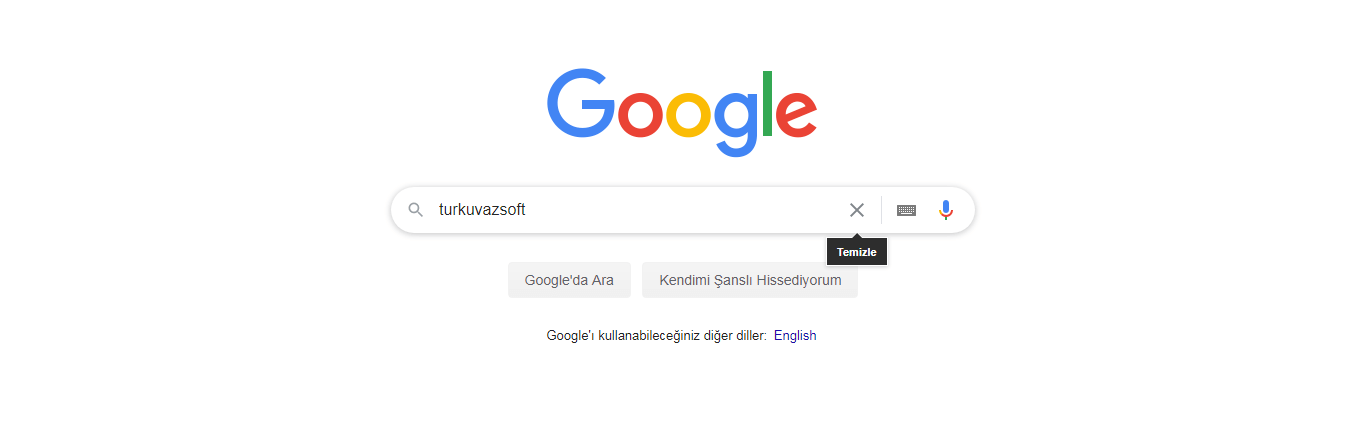This screenshot has height=424, width=1365.
Task: Clear the search box with the X icon
Action: [x=857, y=210]
